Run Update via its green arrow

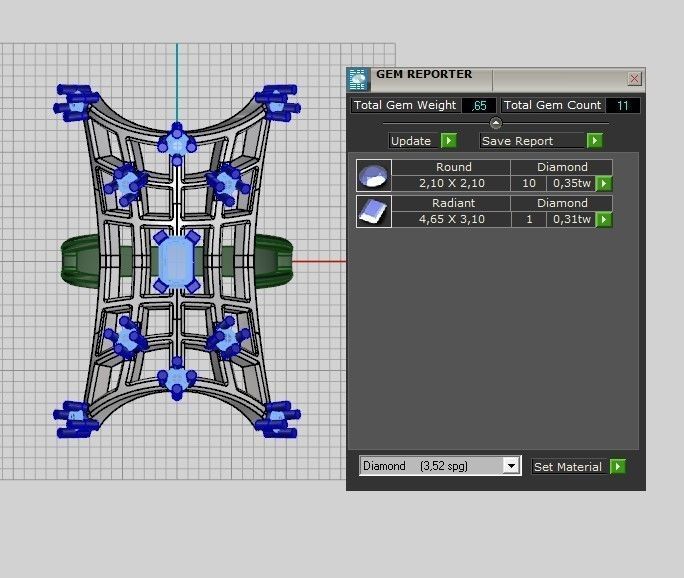[x=448, y=141]
